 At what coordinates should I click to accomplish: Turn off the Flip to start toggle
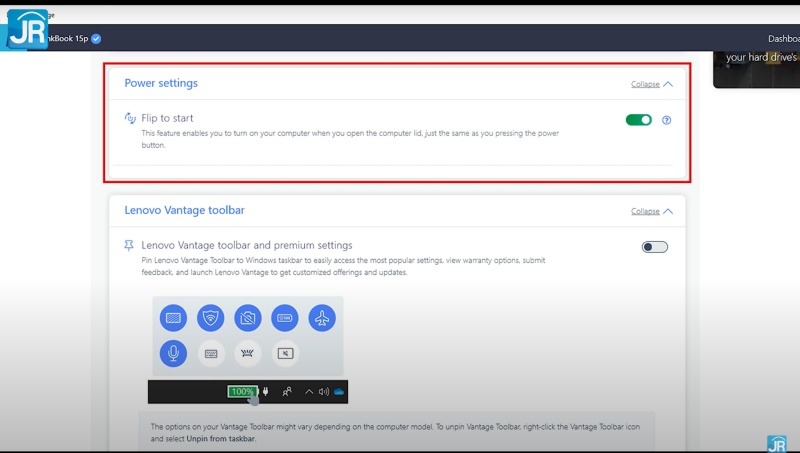point(639,120)
